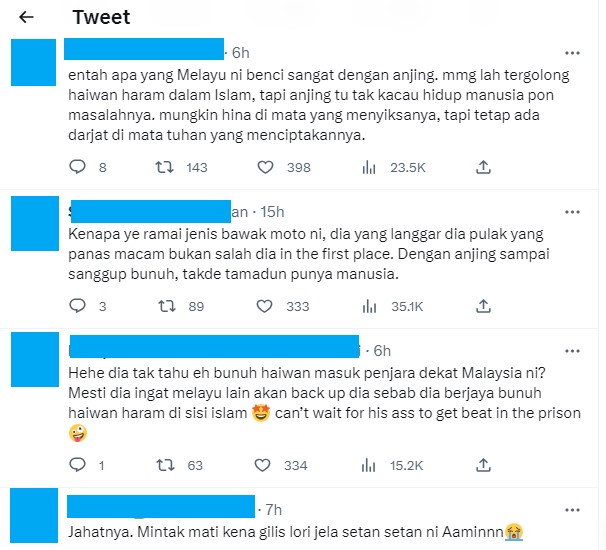606x550 pixels.
Task: Open the 15h tweet timestamp link
Action: pos(272,212)
